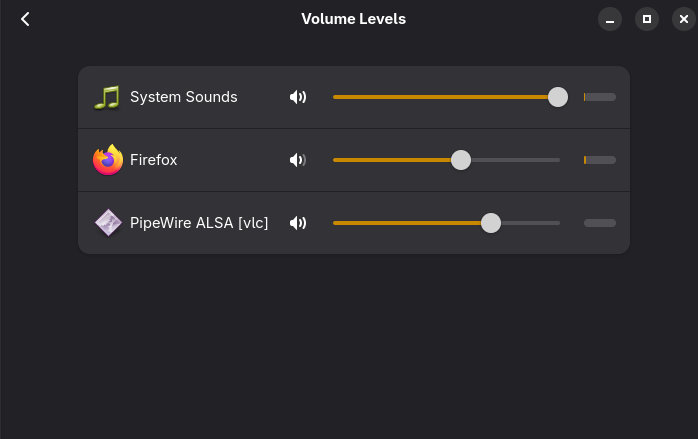Image resolution: width=698 pixels, height=439 pixels.
Task: Select the Firefox row label
Action: (154, 160)
